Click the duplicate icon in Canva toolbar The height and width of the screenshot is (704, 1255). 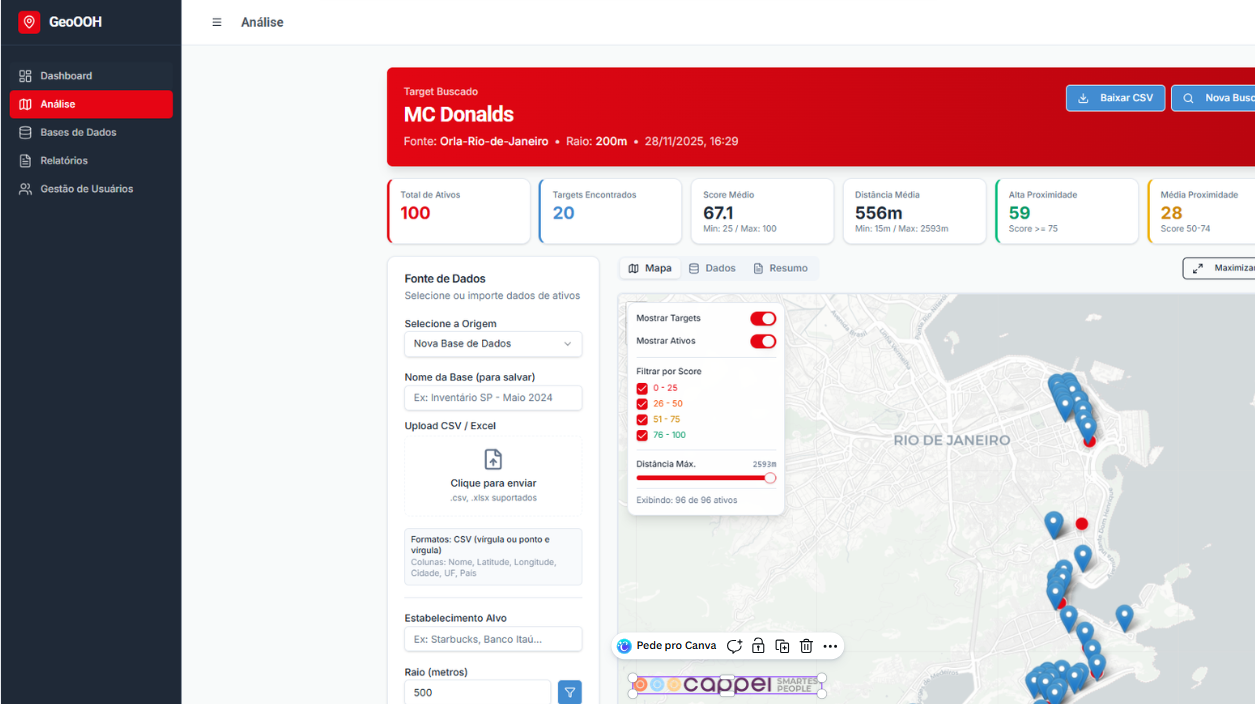[782, 646]
